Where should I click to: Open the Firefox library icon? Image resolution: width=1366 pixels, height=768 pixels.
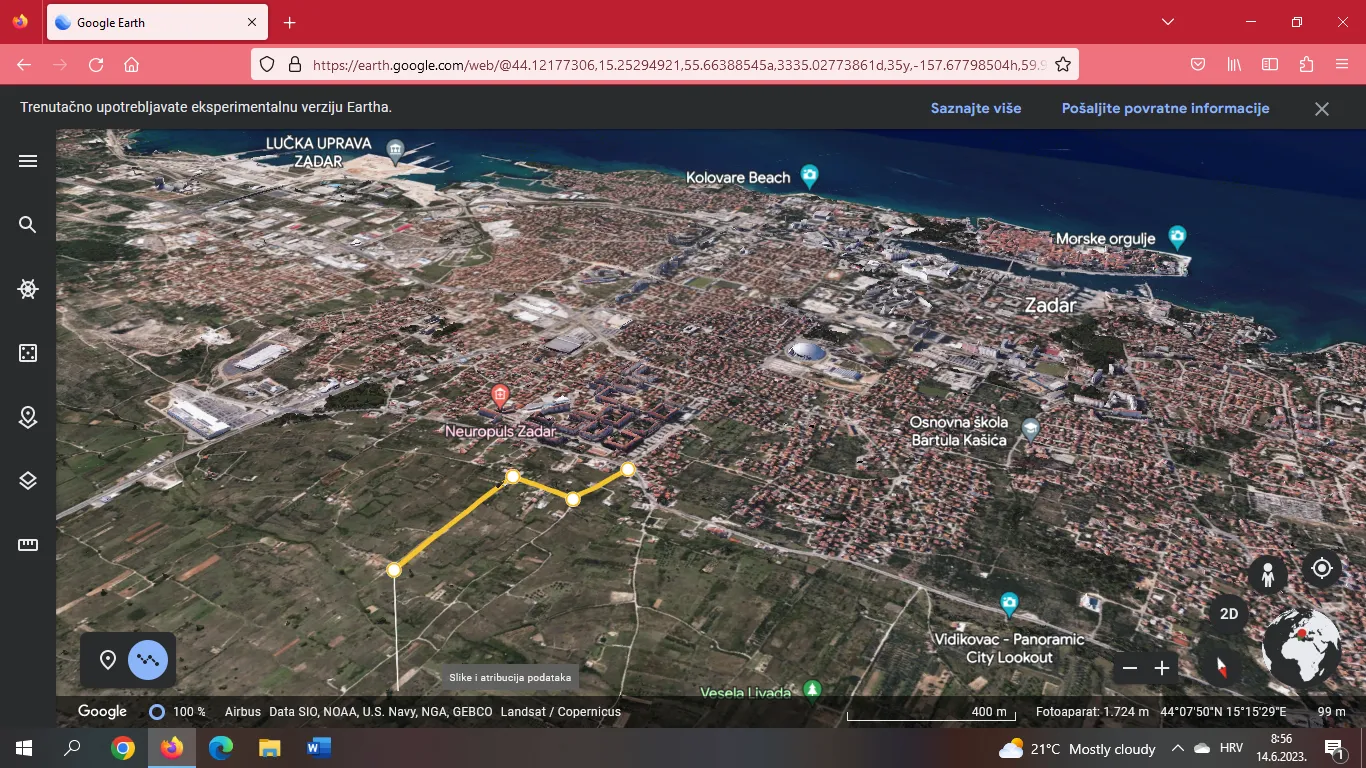1234,65
